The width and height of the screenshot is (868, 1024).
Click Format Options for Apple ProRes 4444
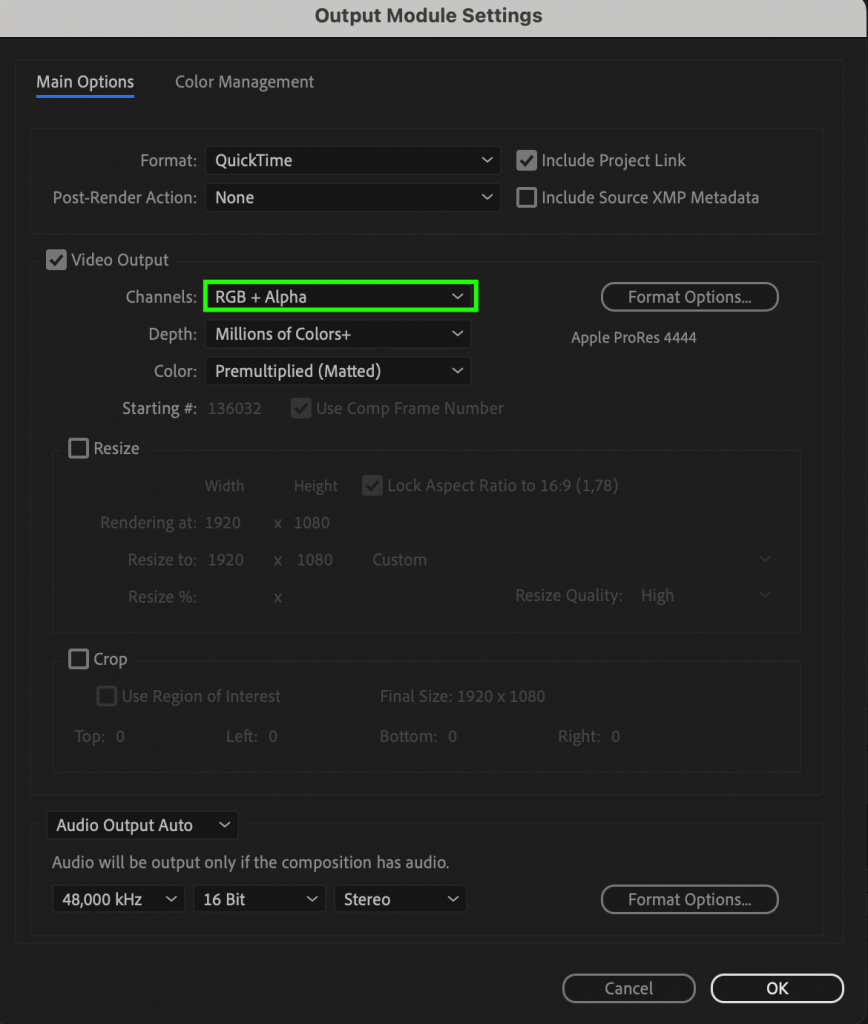click(689, 297)
